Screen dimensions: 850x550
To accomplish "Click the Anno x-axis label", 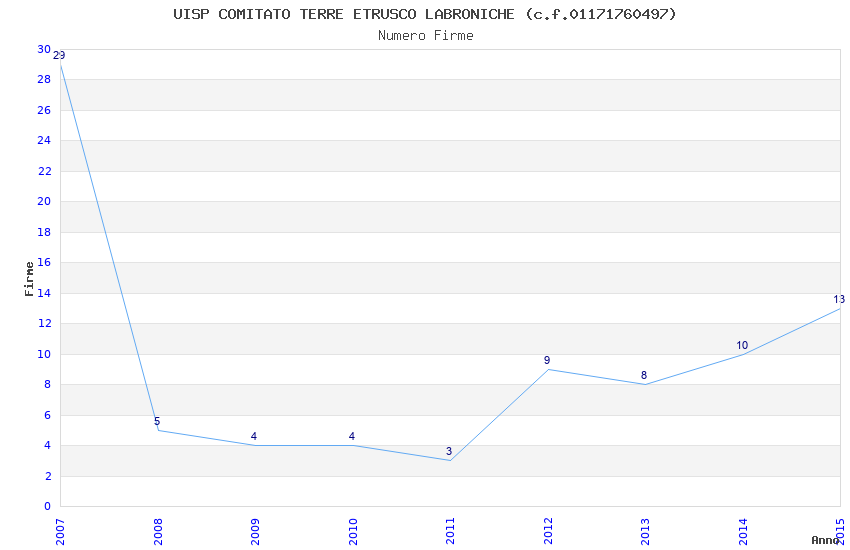I will tap(825, 540).
